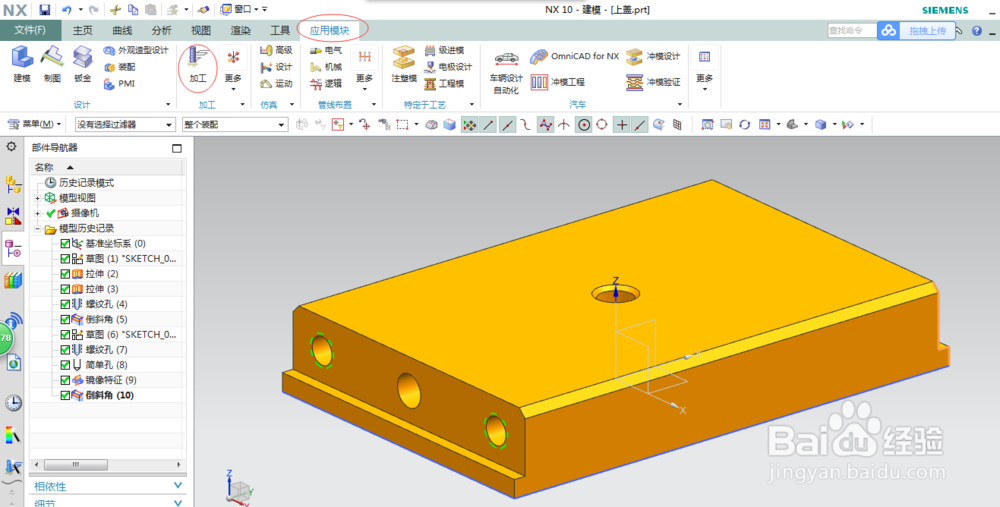Open the 整个装配 scope dropdown
Viewport: 1000px width, 507px height.
coord(235,125)
